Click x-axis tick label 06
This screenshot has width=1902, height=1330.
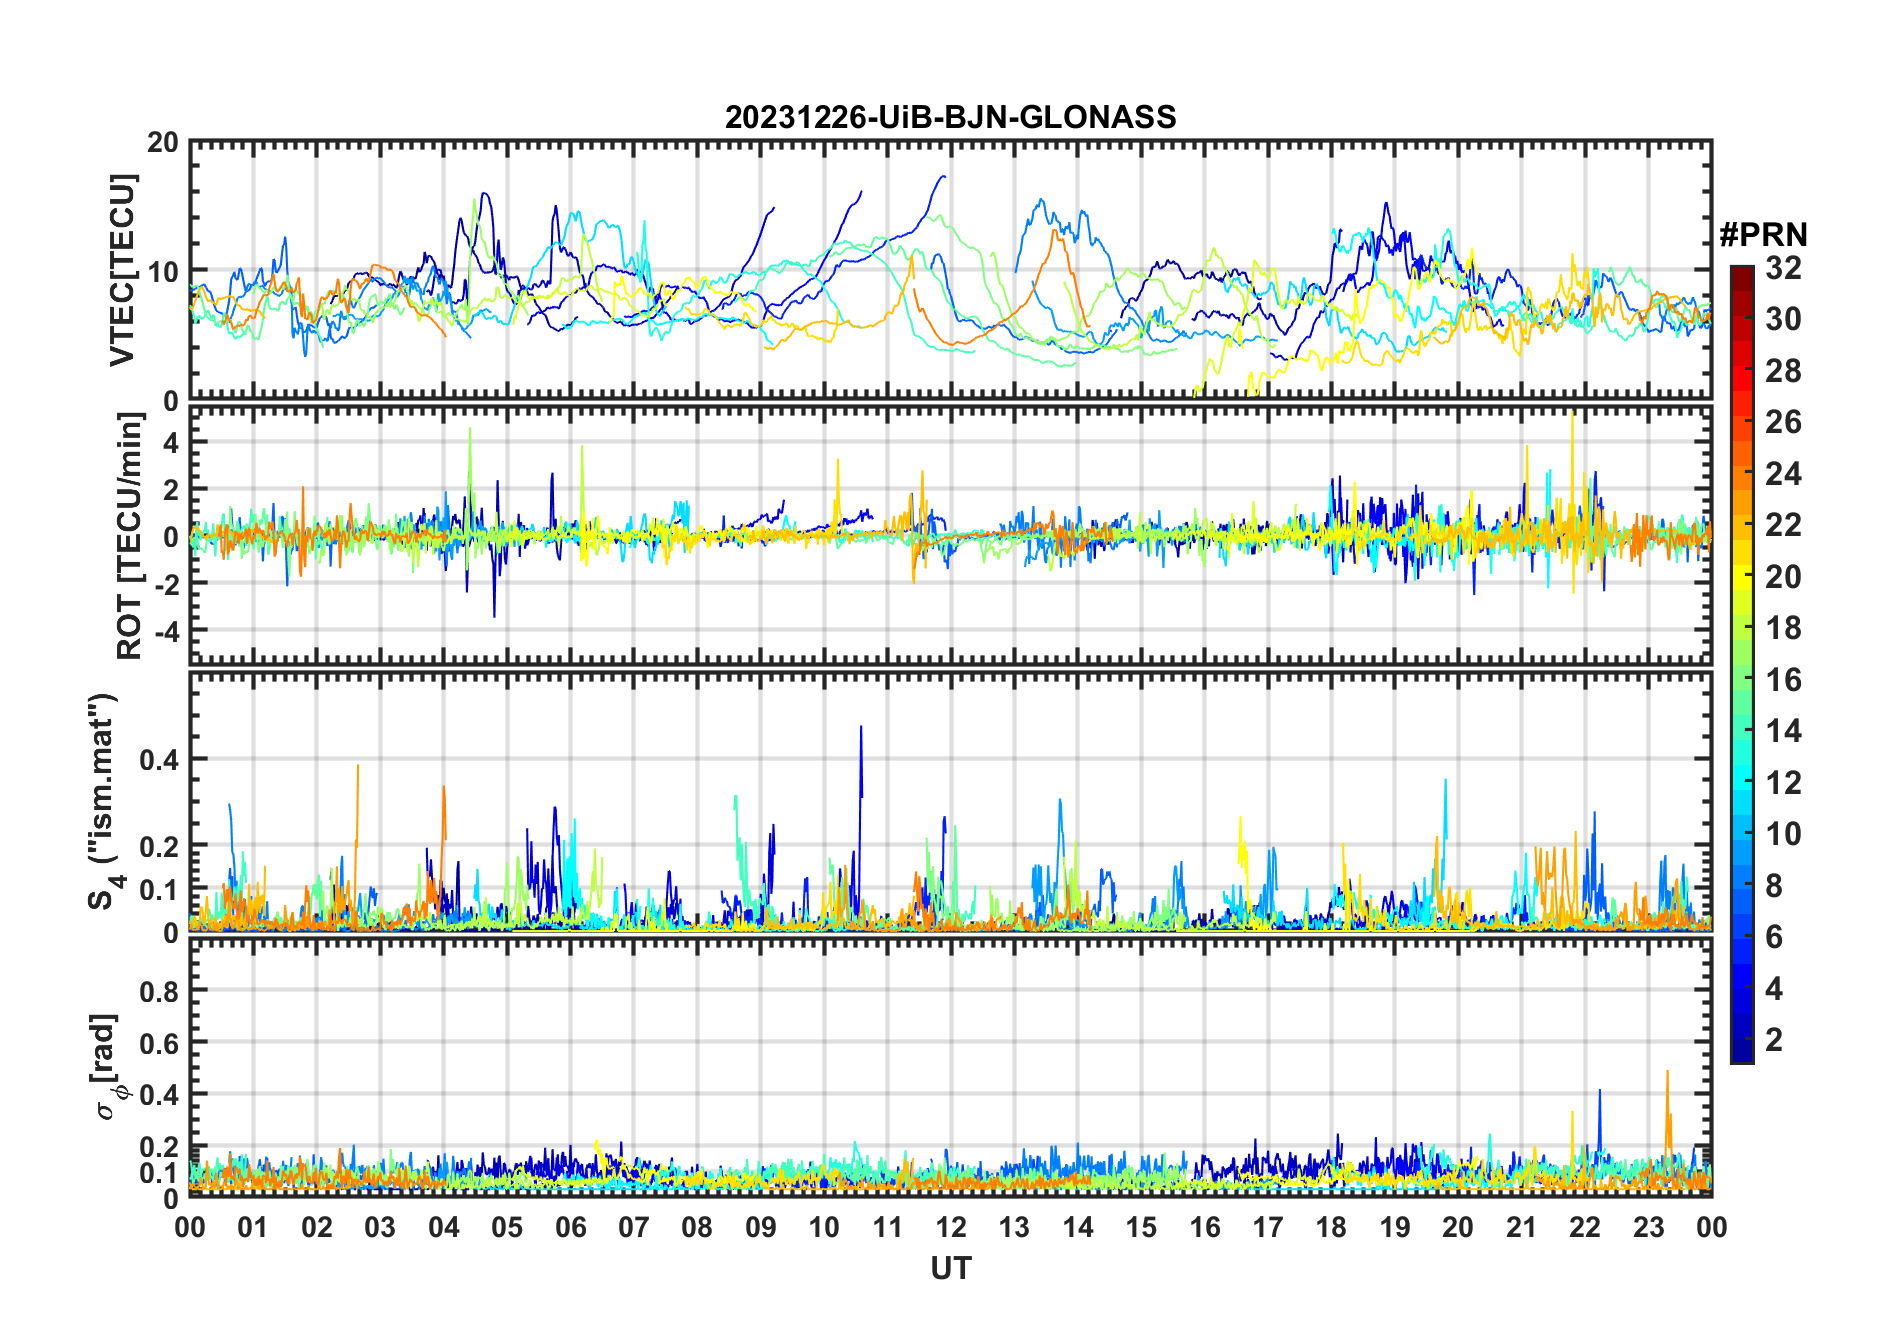[x=570, y=1227]
